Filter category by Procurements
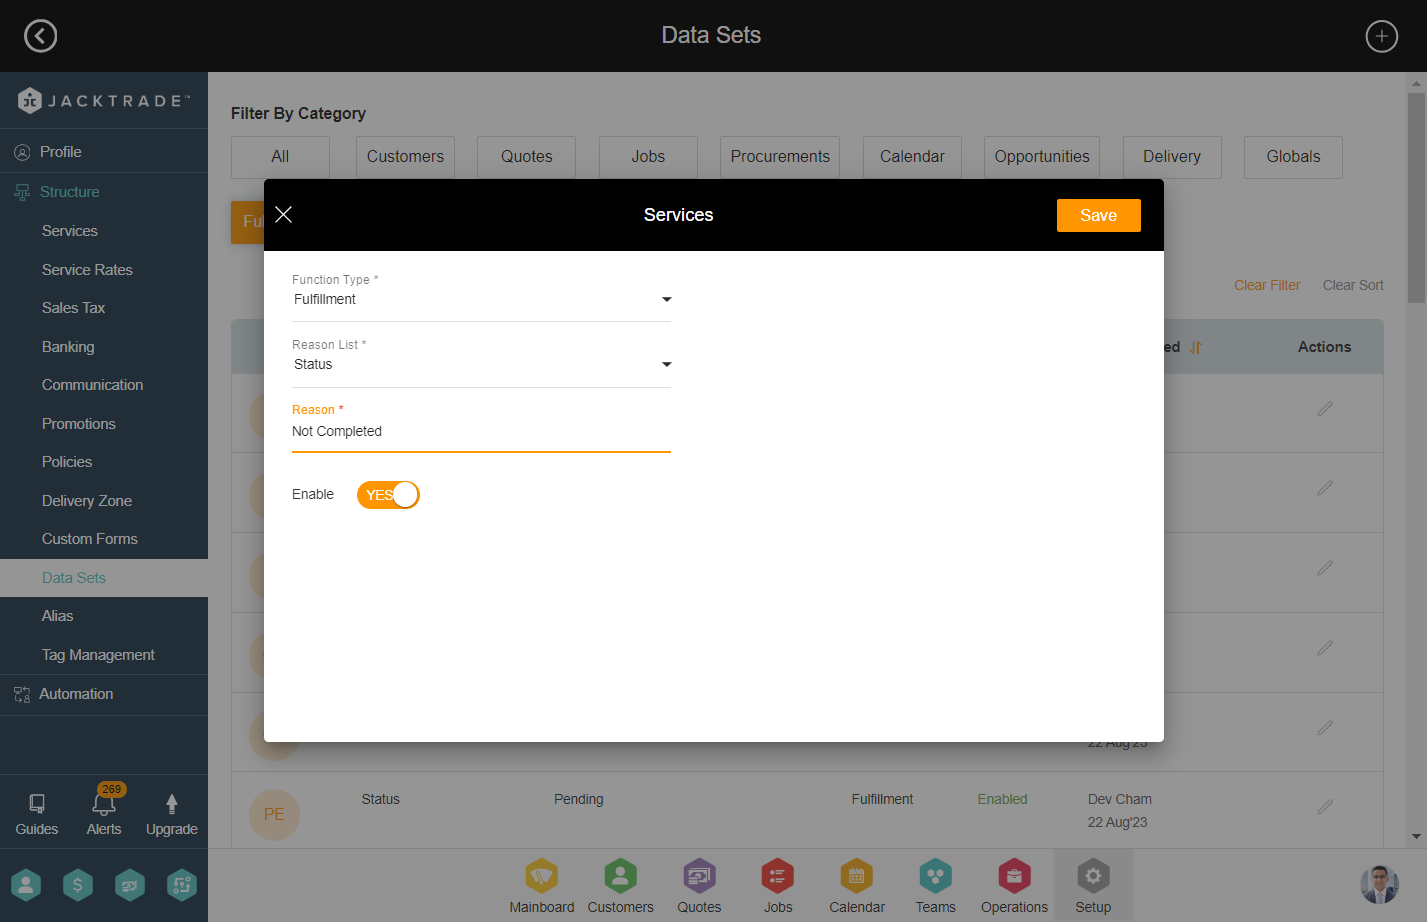This screenshot has height=922, width=1427. 780,157
